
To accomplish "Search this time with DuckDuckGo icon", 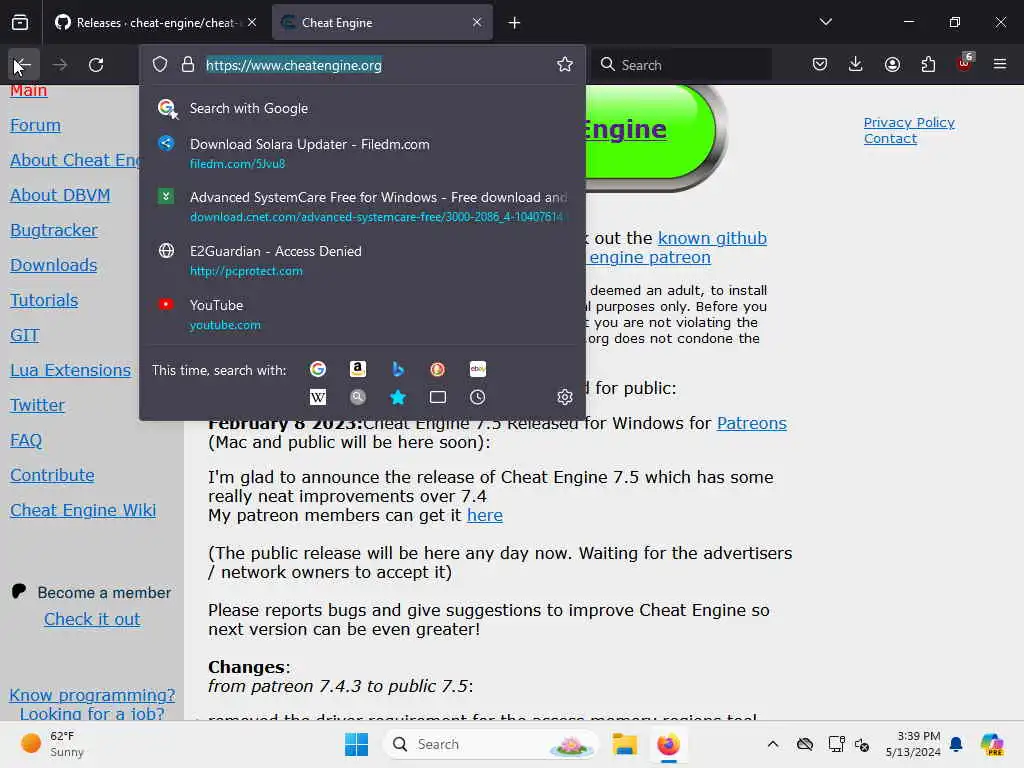I will click(x=438, y=370).
